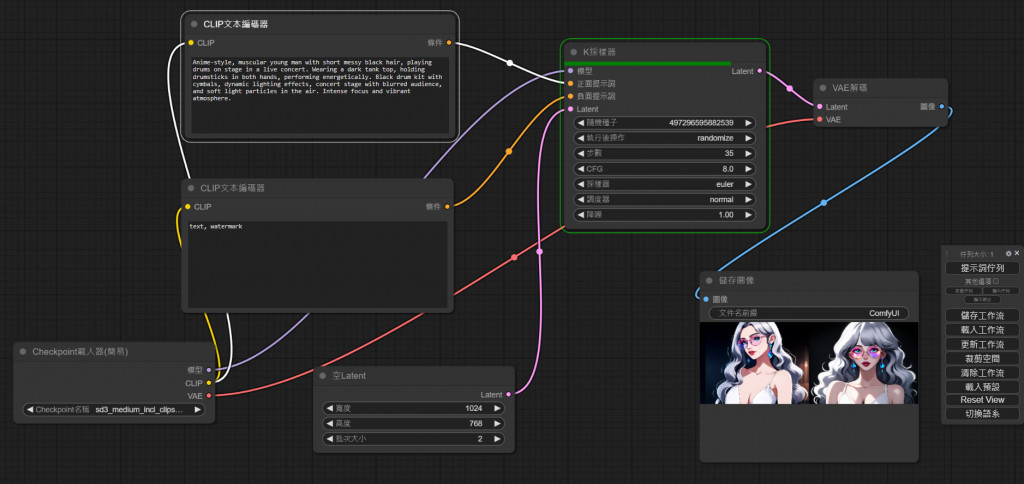Click the 隨機種子 value field
Image resolution: width=1024 pixels, height=484 pixels.
[664, 123]
